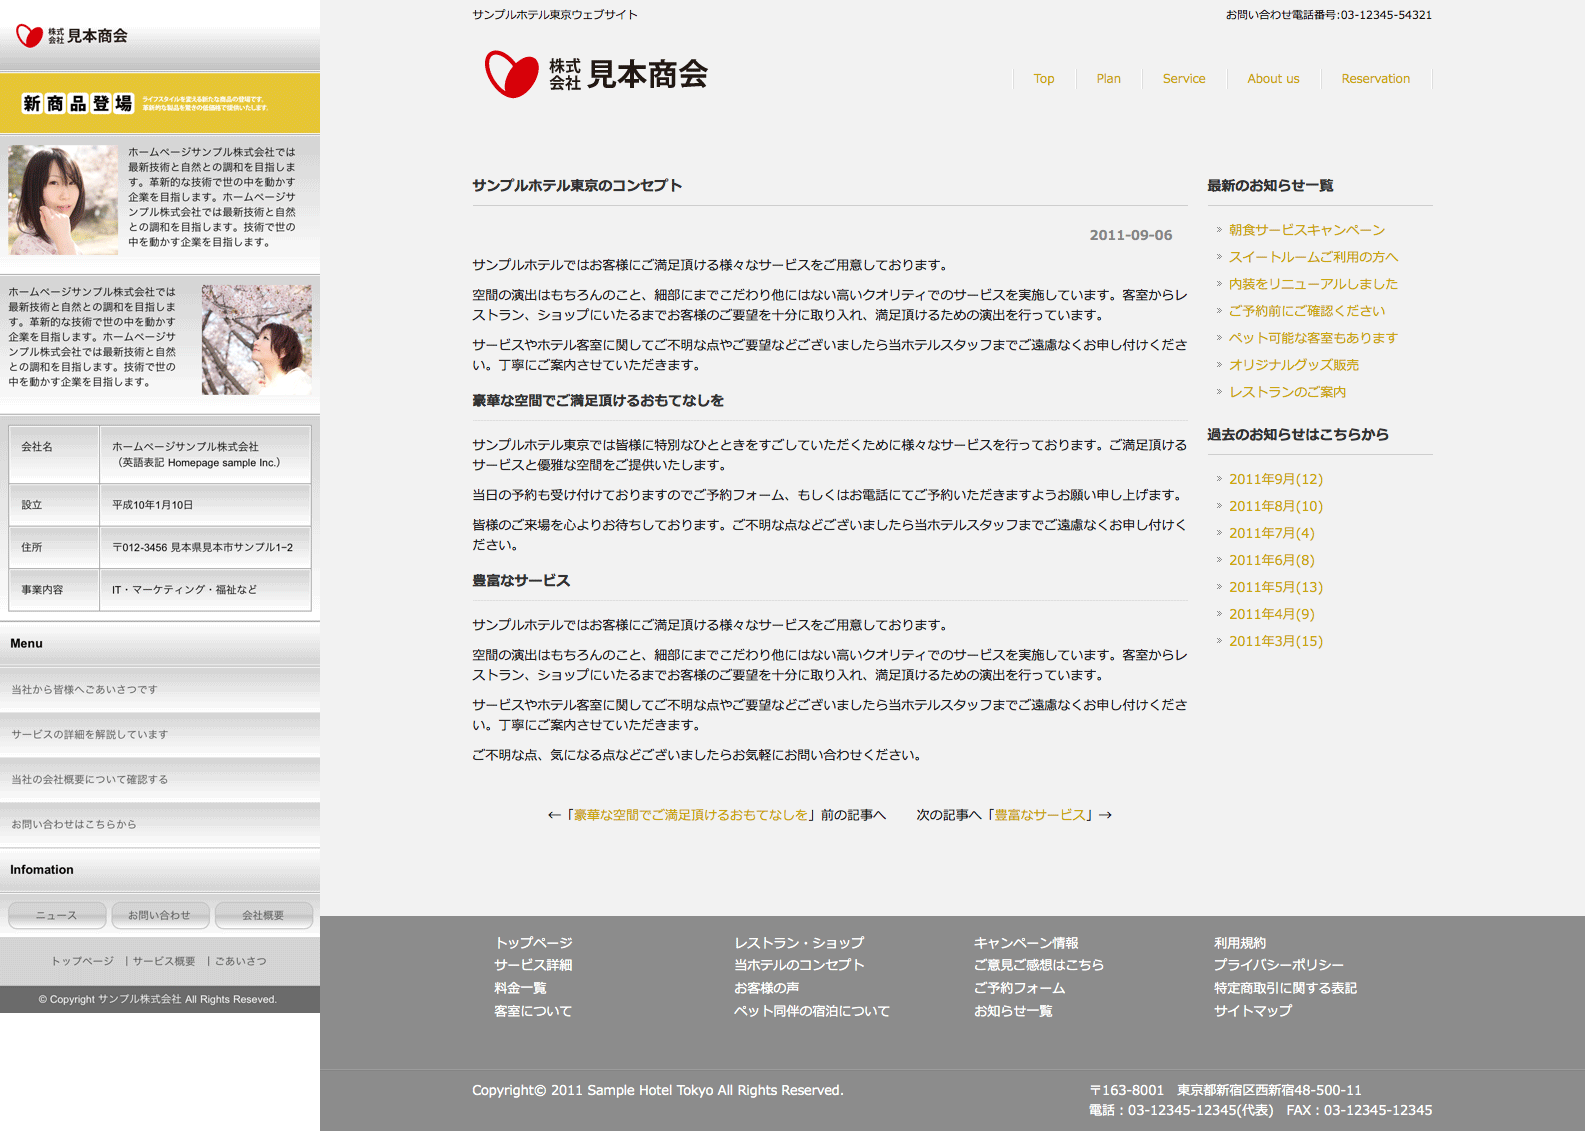This screenshot has height=1131, width=1585.
Task: Open the Top navigation menu item
Action: 1043,79
